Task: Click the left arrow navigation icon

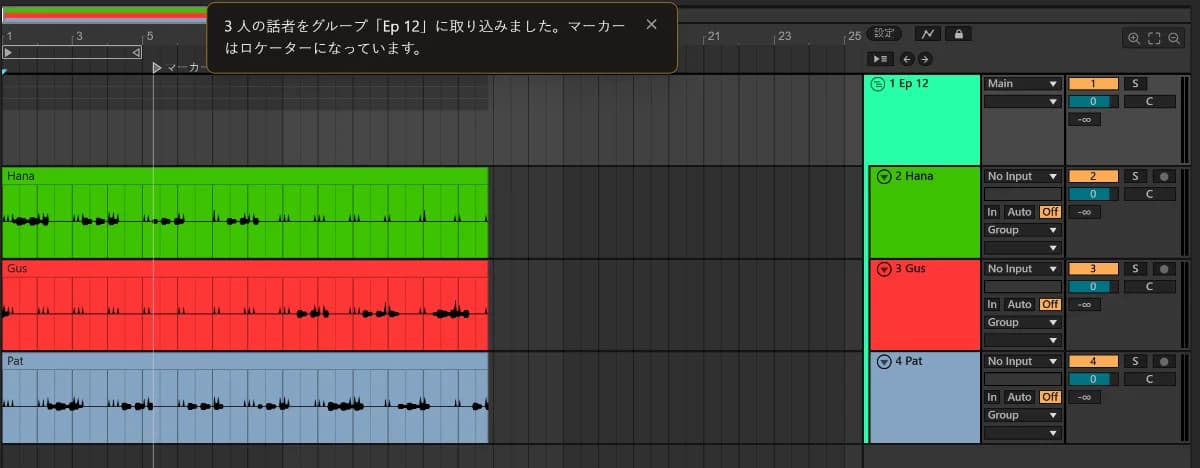Action: click(907, 59)
